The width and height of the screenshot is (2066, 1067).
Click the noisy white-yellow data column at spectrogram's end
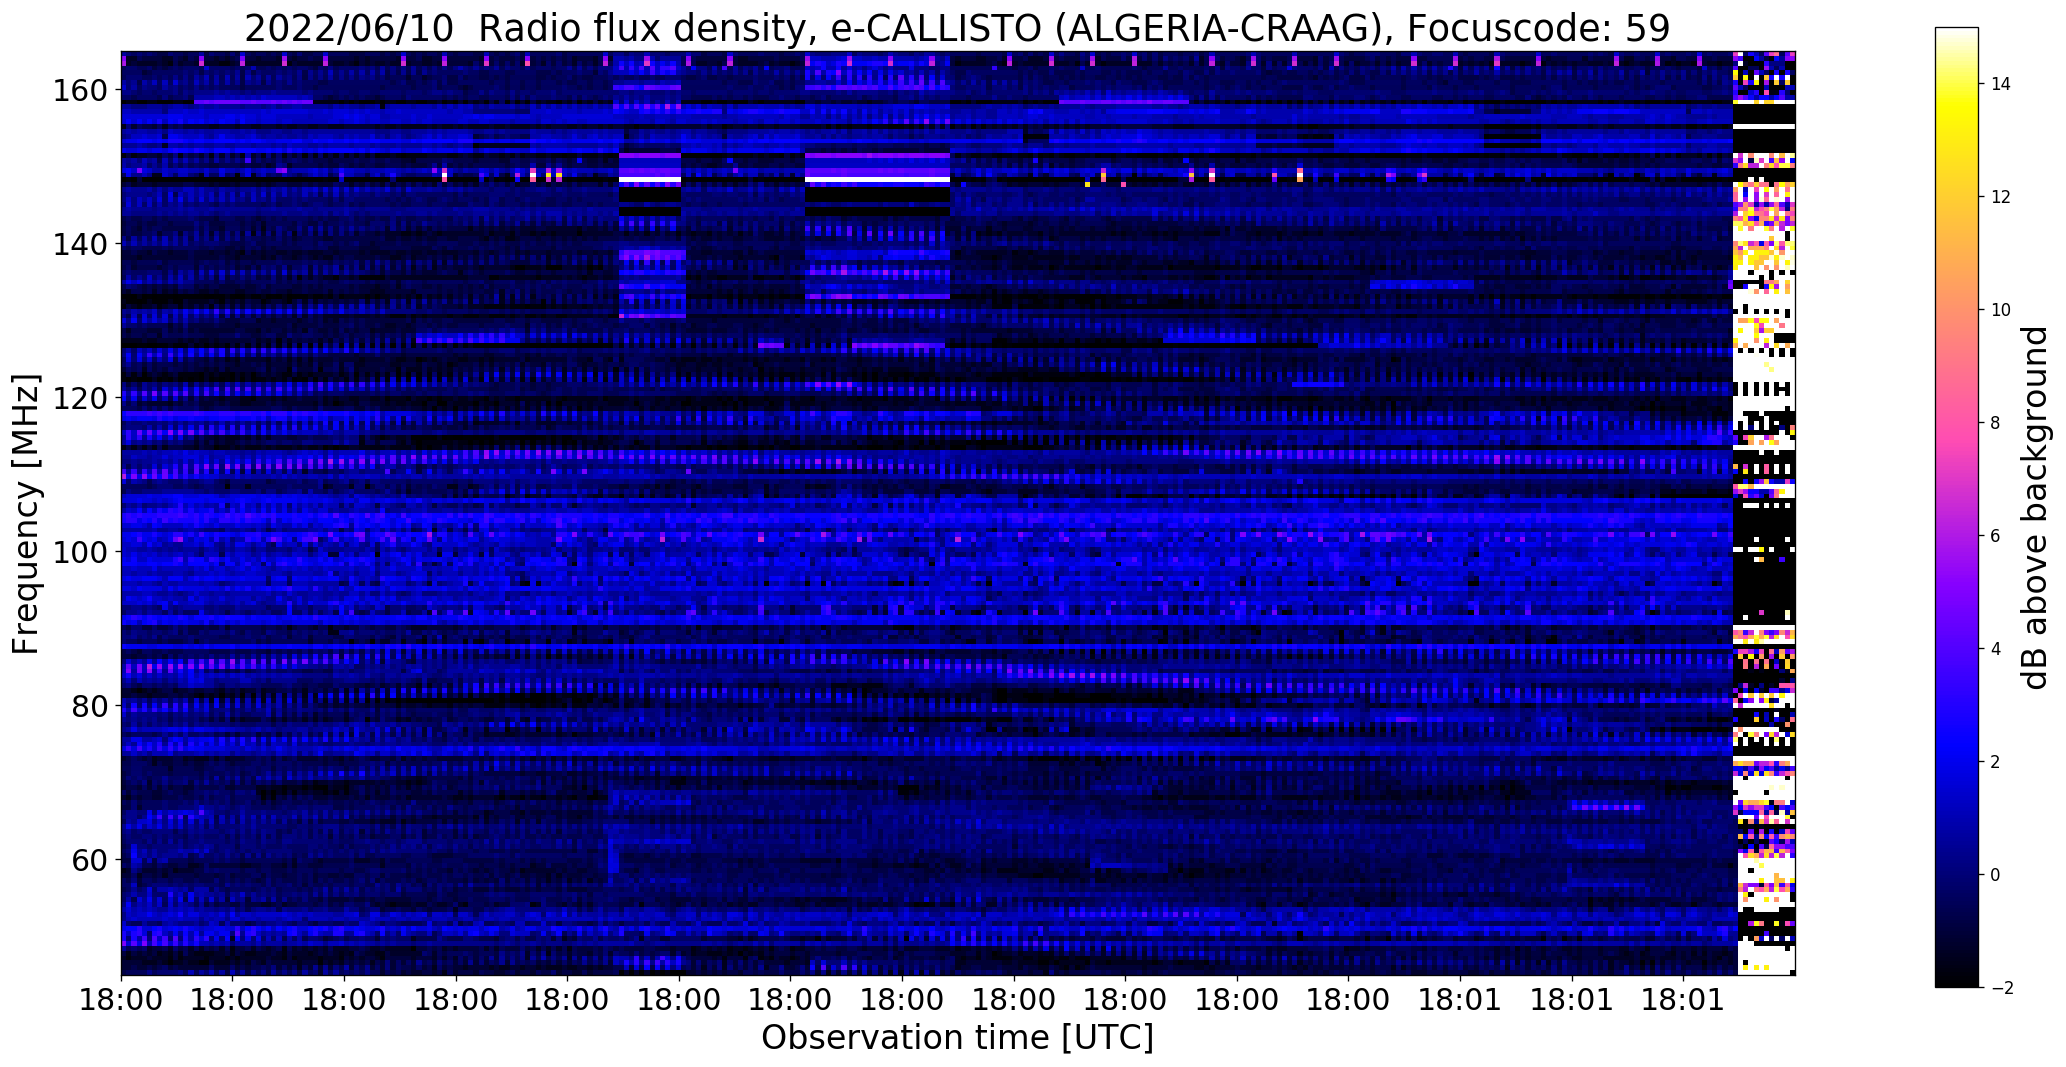point(1764,512)
